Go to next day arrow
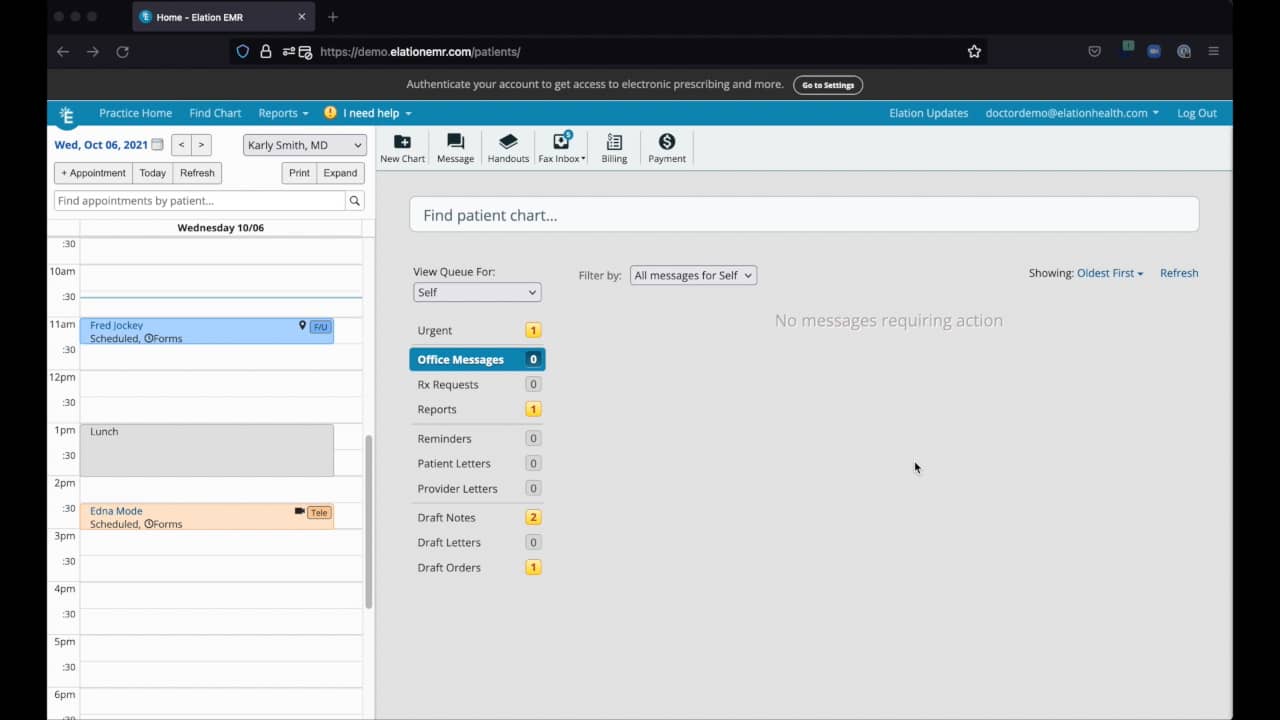Viewport: 1280px width, 720px height. (201, 145)
